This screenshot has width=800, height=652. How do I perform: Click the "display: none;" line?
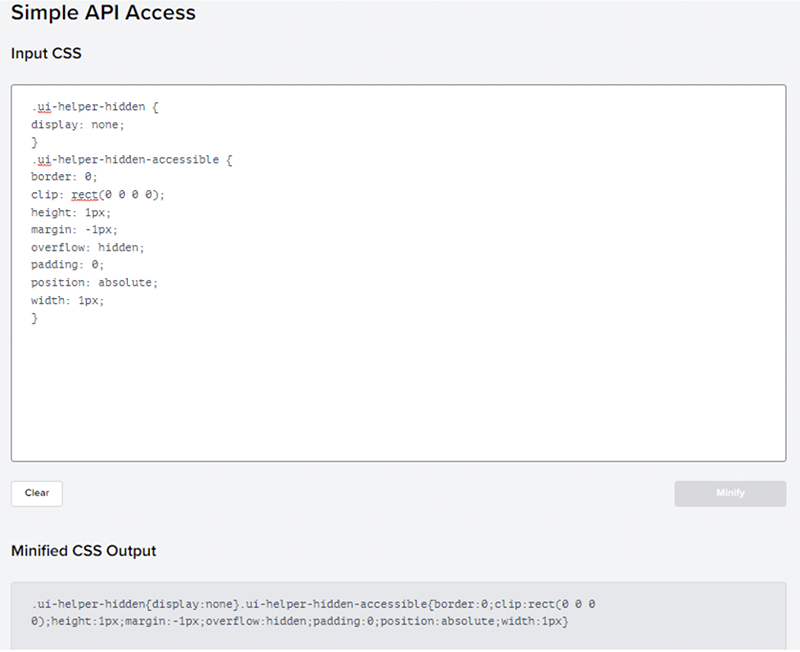(x=78, y=125)
